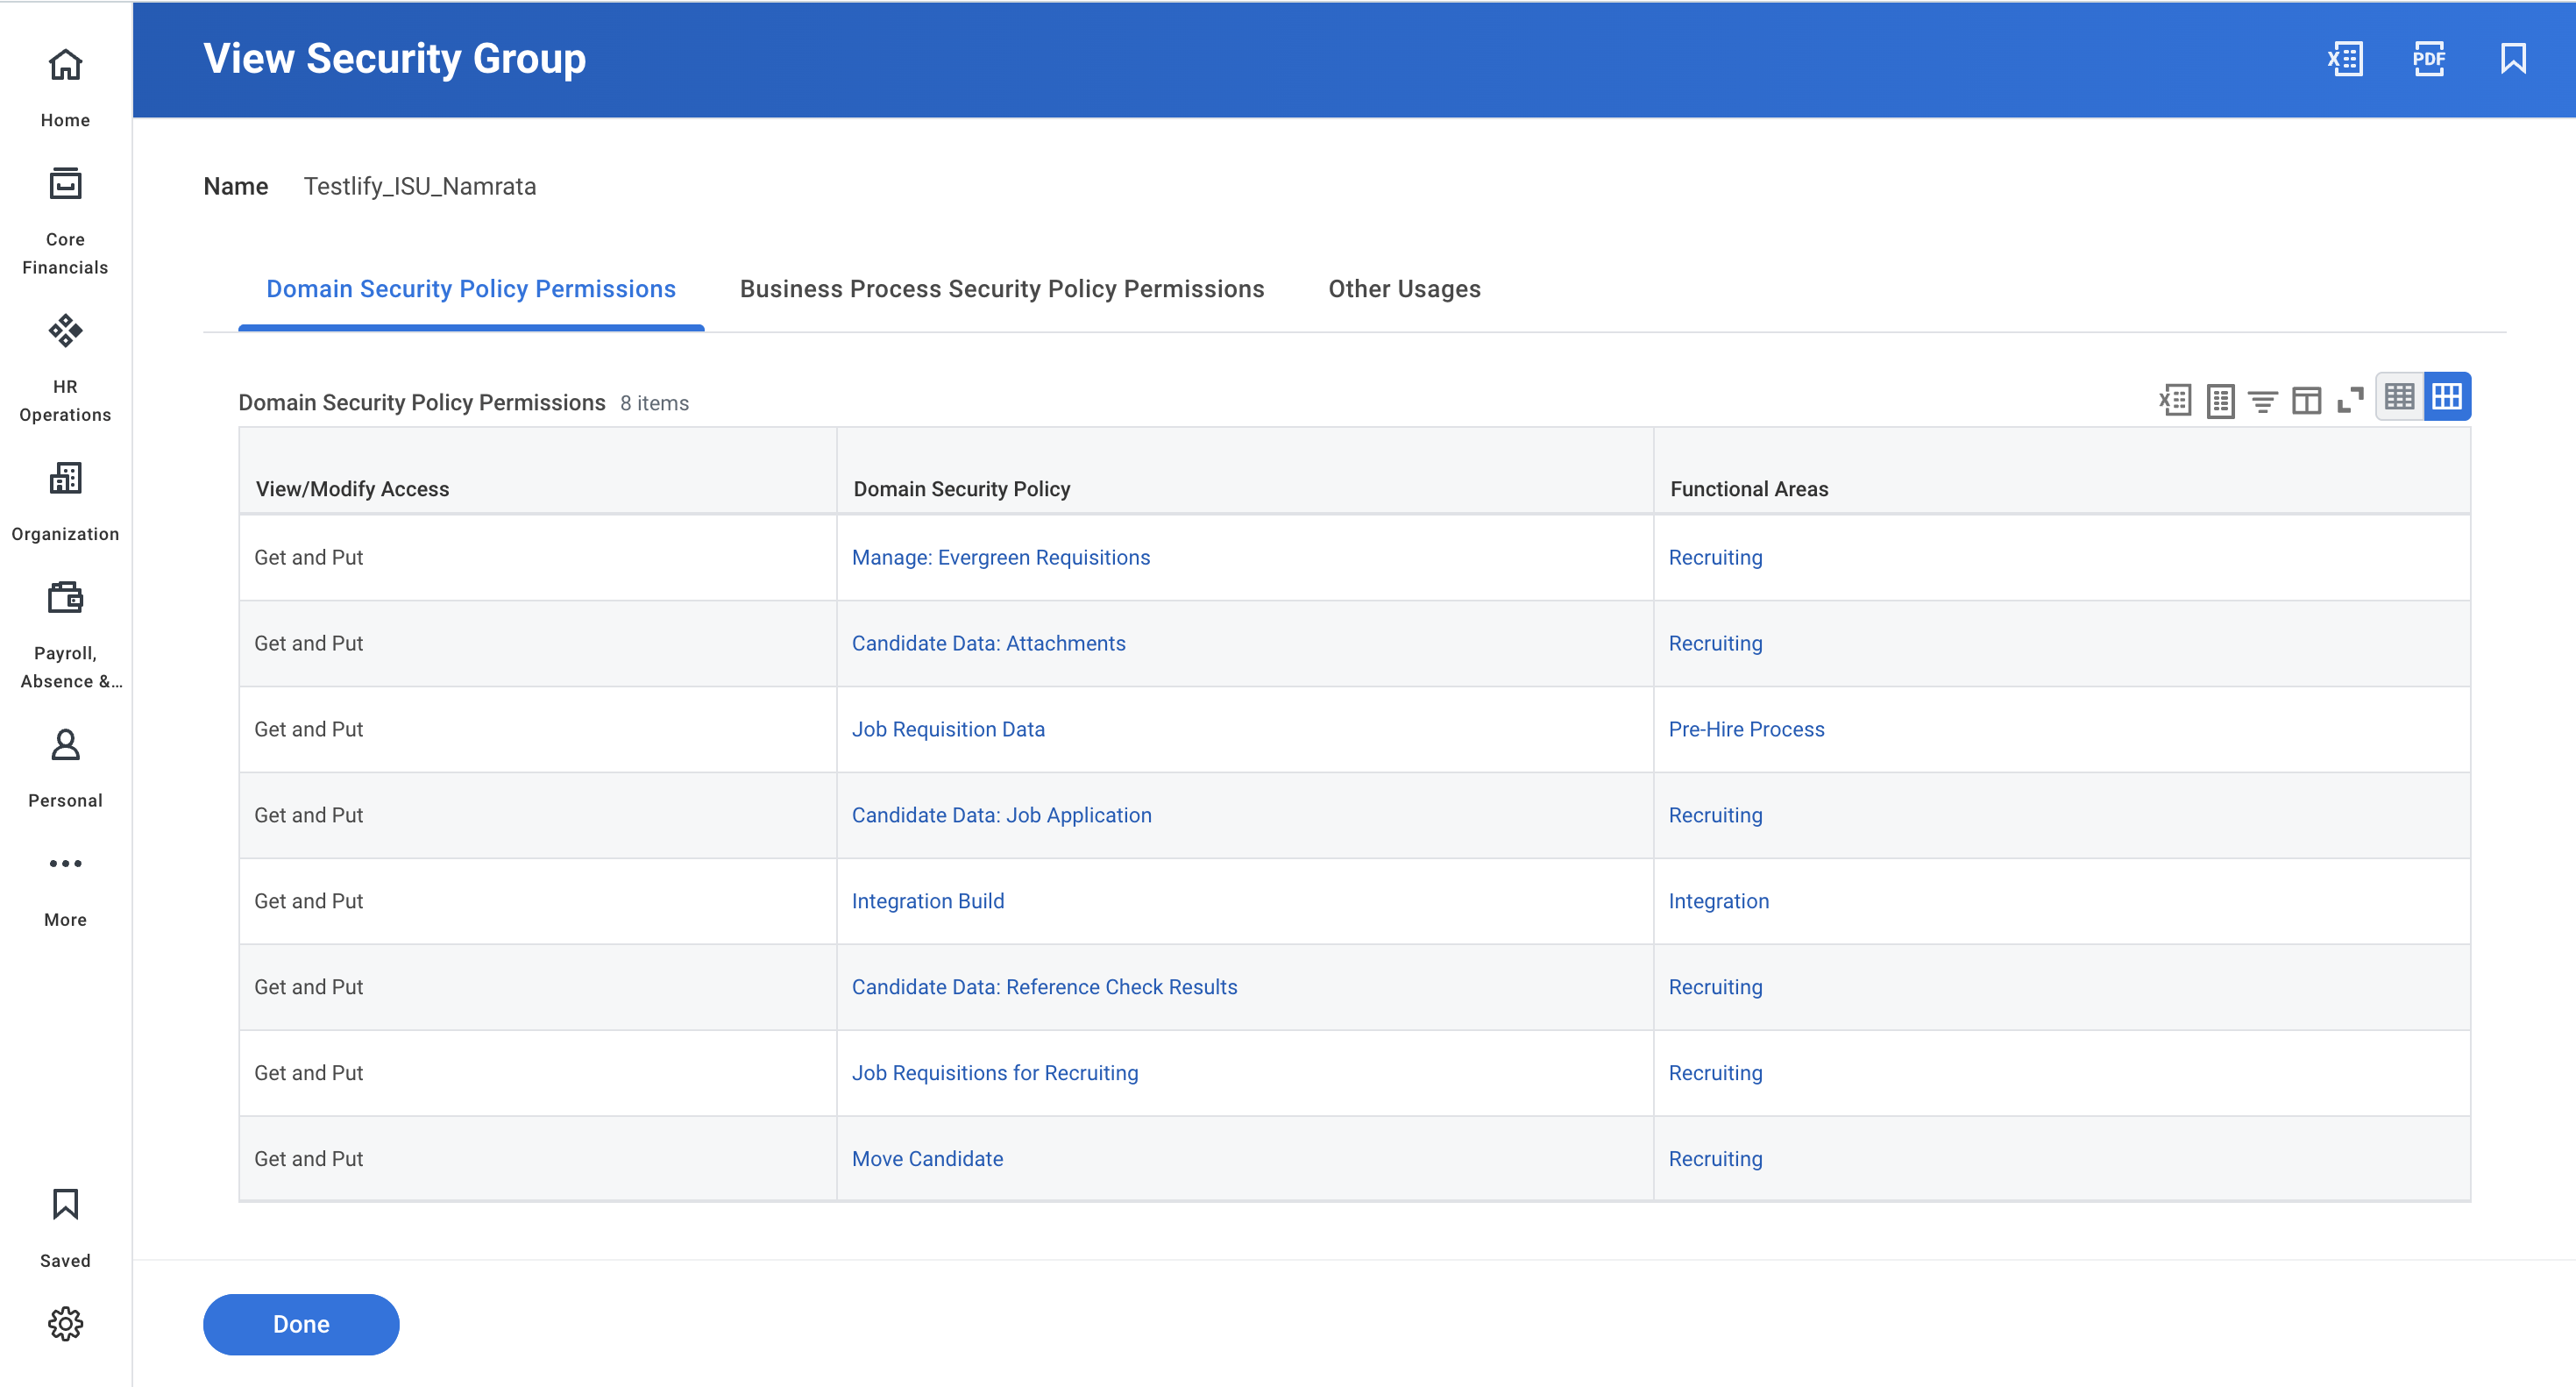2576x1387 pixels.
Task: Export table grid to Excel
Action: click(2175, 401)
